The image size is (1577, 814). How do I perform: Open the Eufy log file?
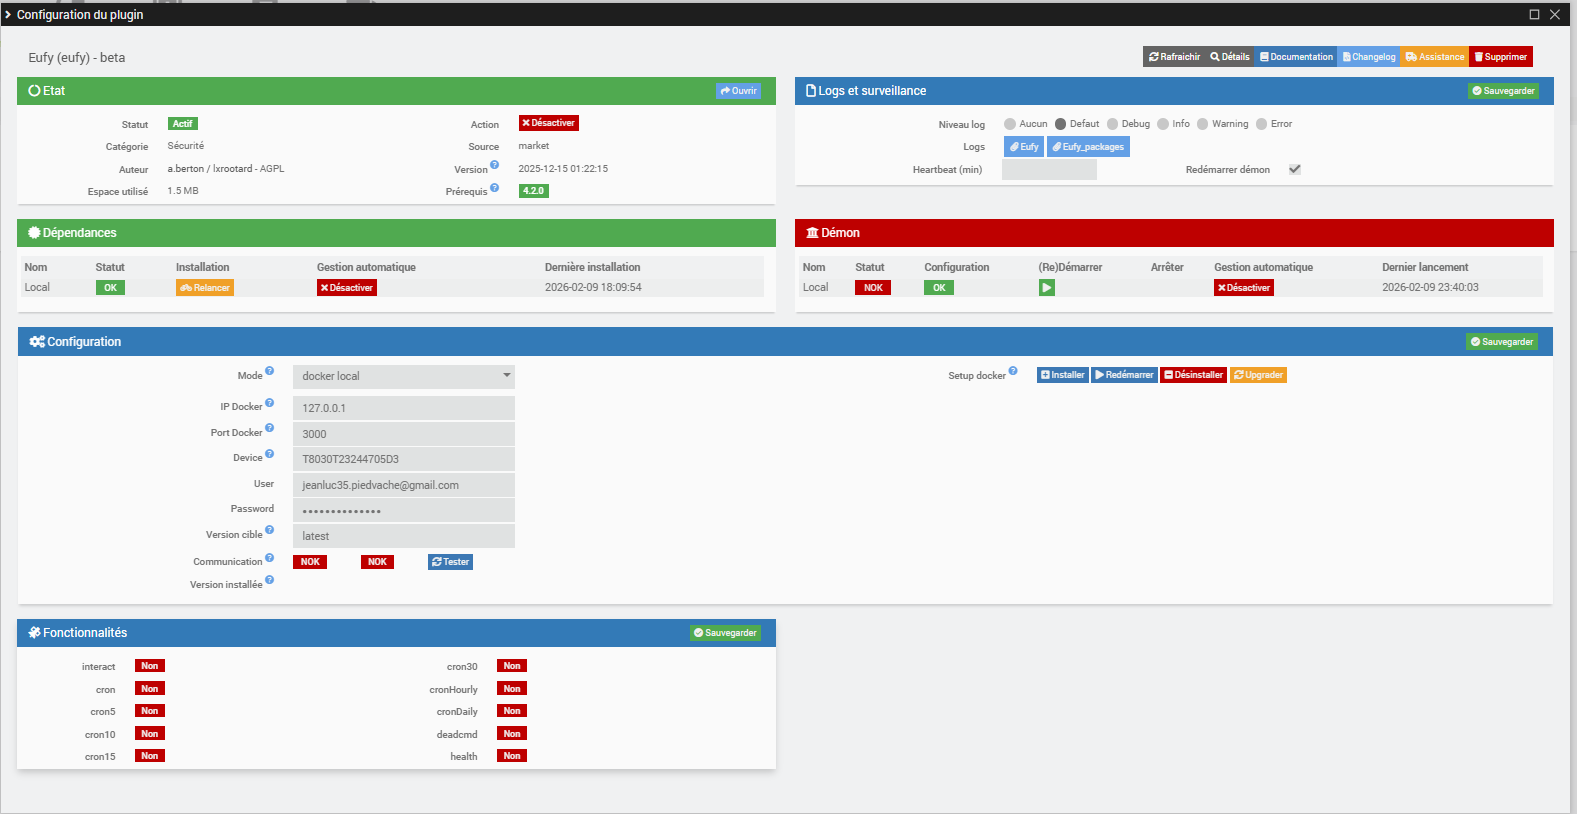(1024, 147)
